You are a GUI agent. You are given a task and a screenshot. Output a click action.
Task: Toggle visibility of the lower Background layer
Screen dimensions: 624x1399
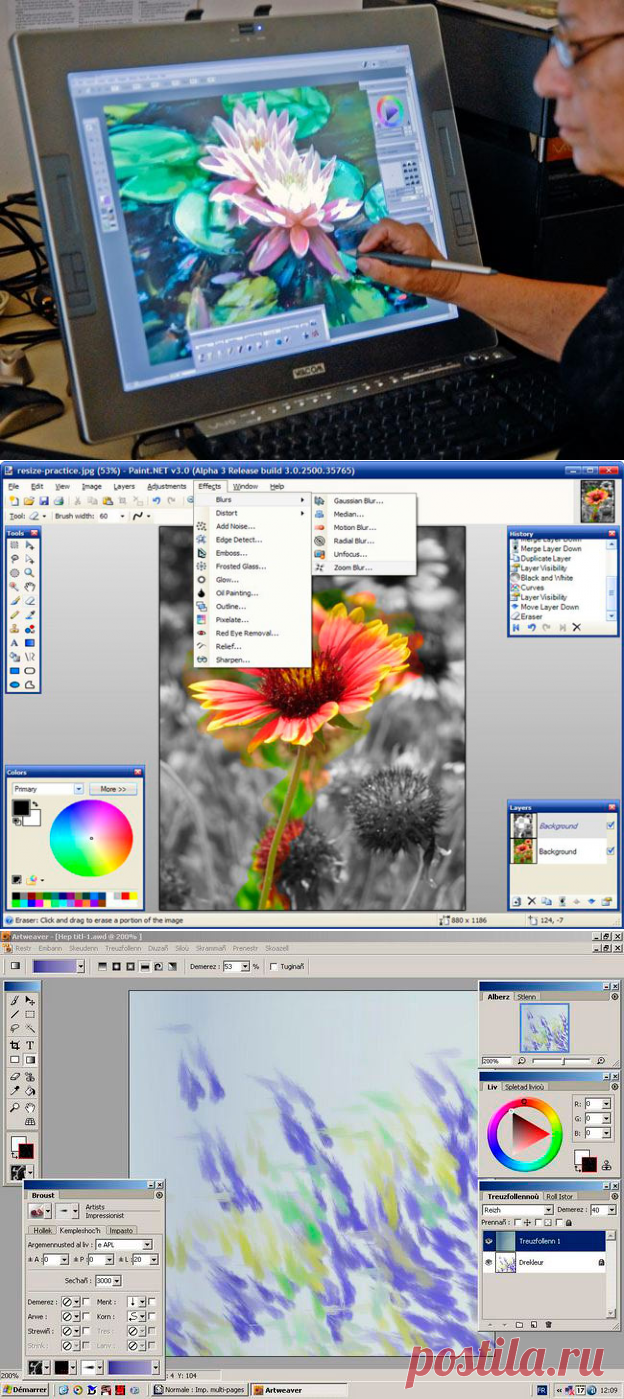tap(610, 851)
